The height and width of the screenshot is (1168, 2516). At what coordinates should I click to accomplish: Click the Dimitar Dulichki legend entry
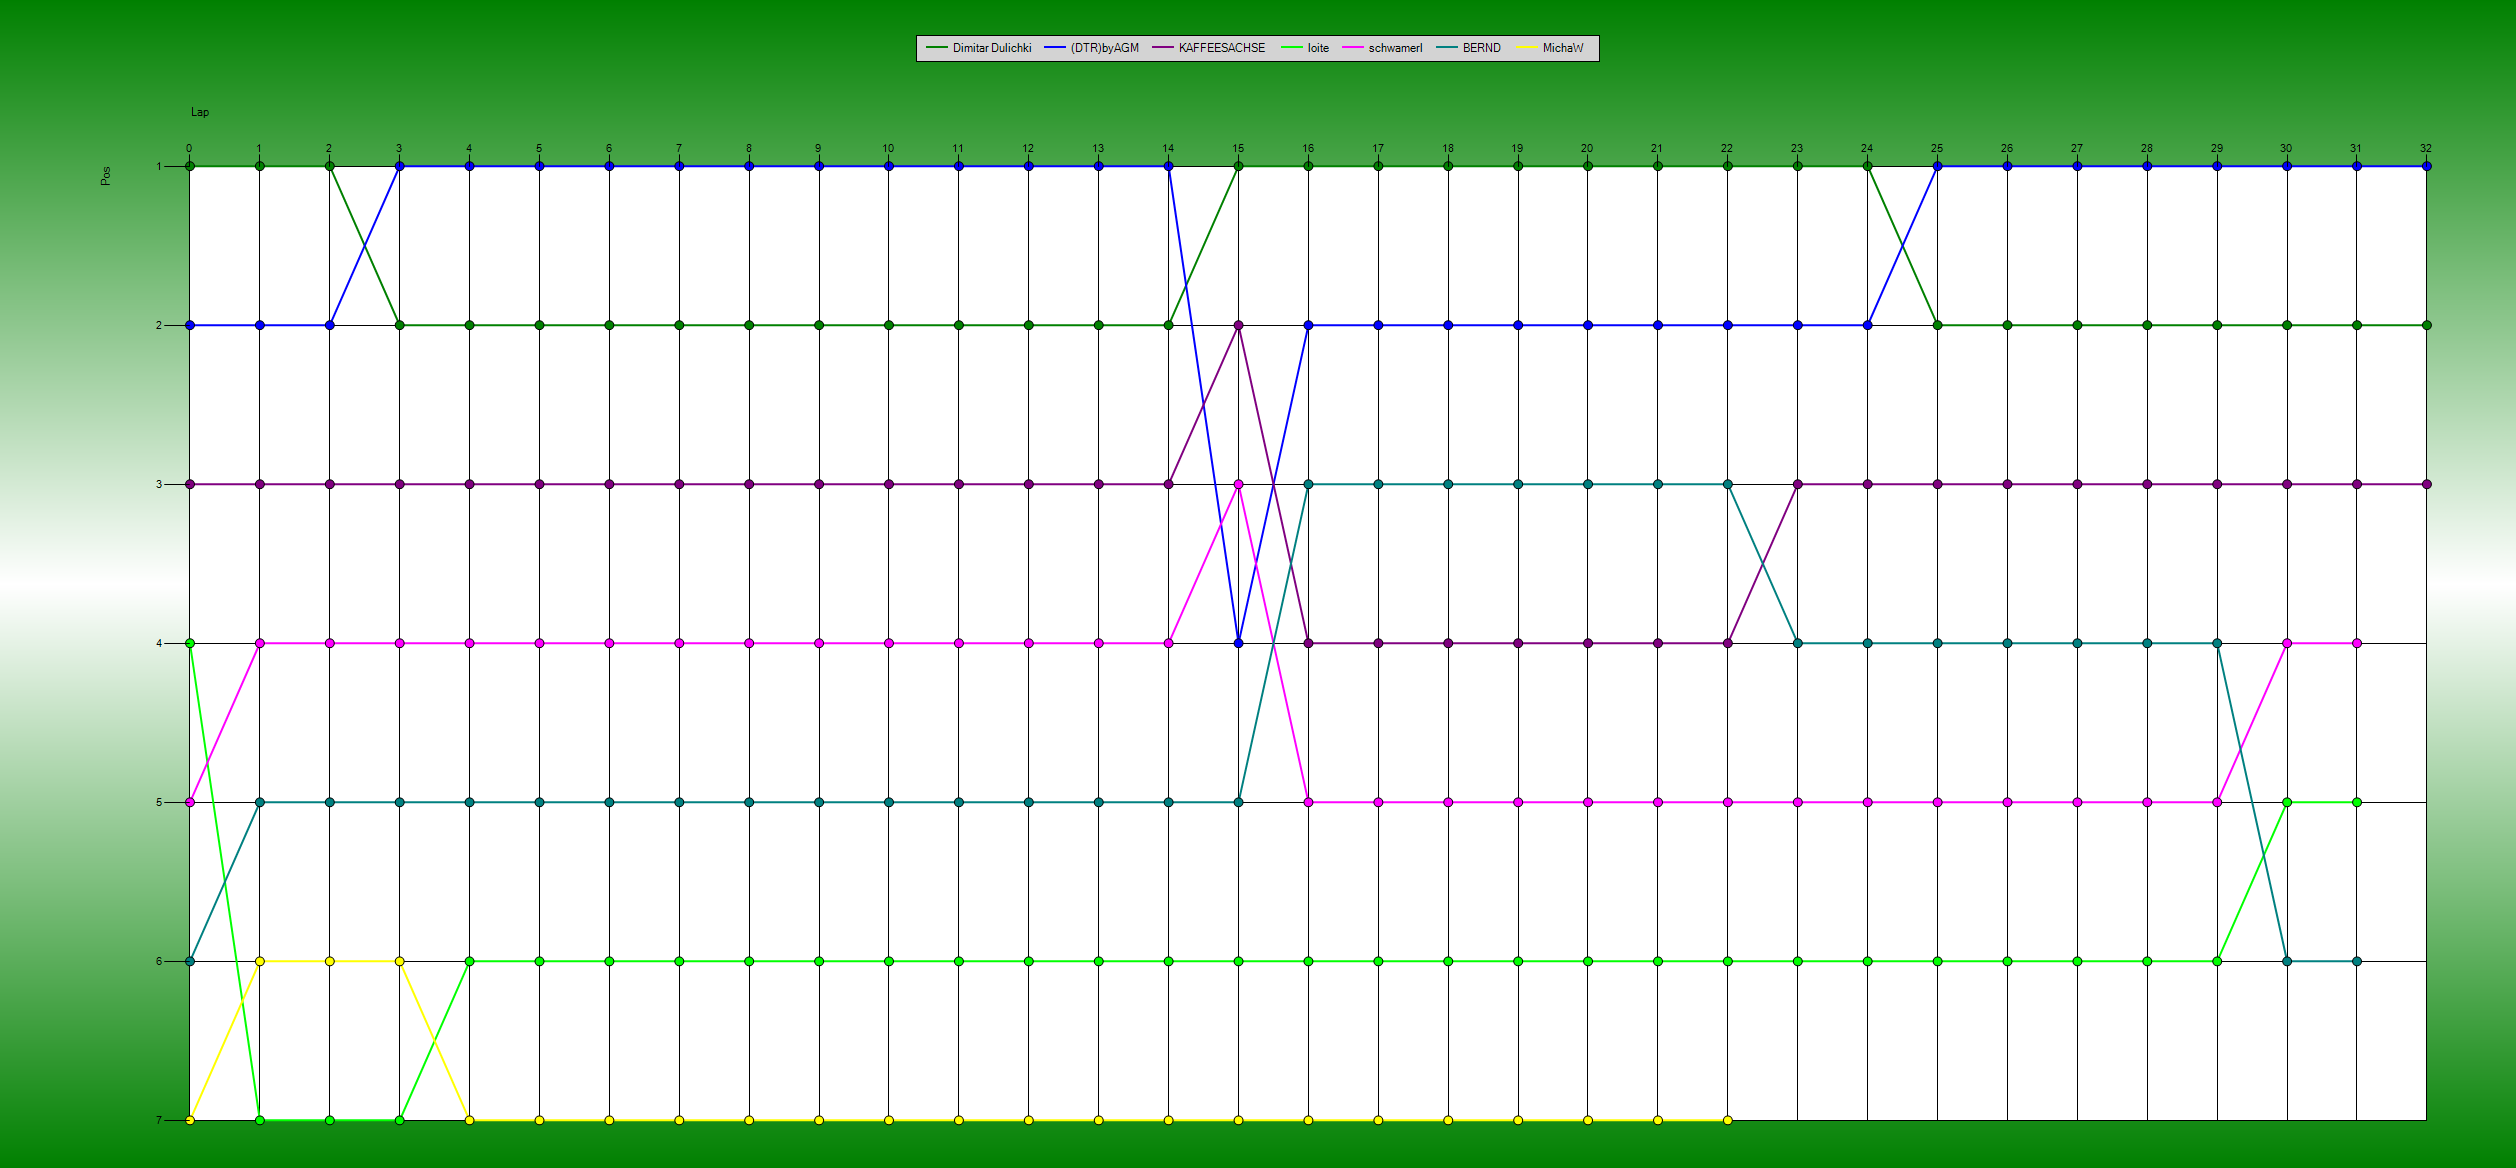pyautogui.click(x=991, y=48)
